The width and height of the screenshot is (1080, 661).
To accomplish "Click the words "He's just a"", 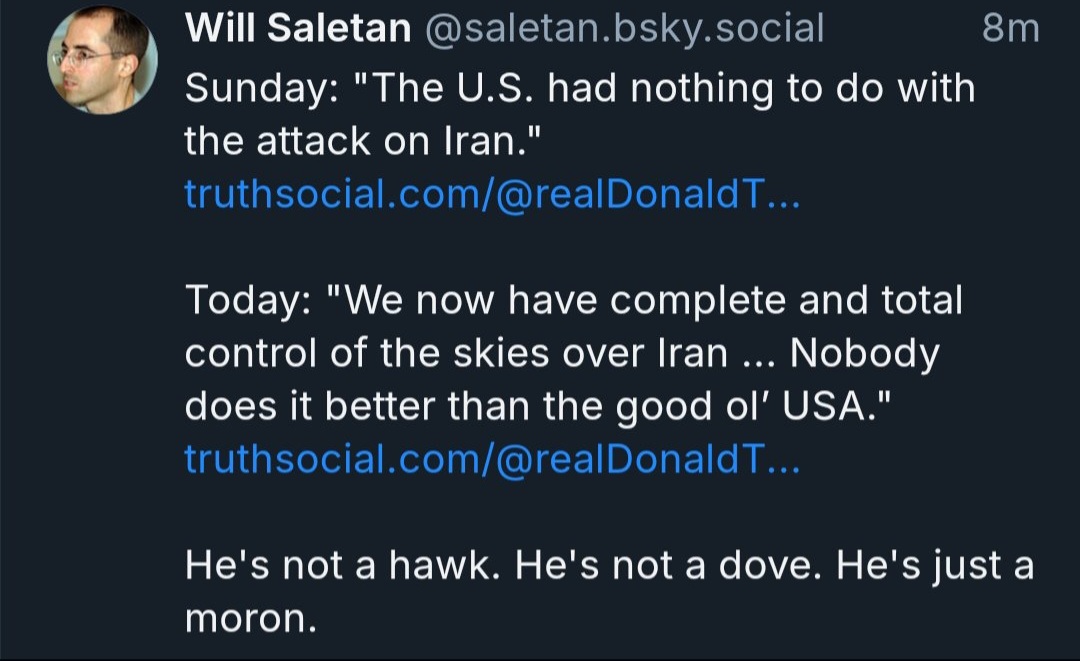I will [x=935, y=565].
